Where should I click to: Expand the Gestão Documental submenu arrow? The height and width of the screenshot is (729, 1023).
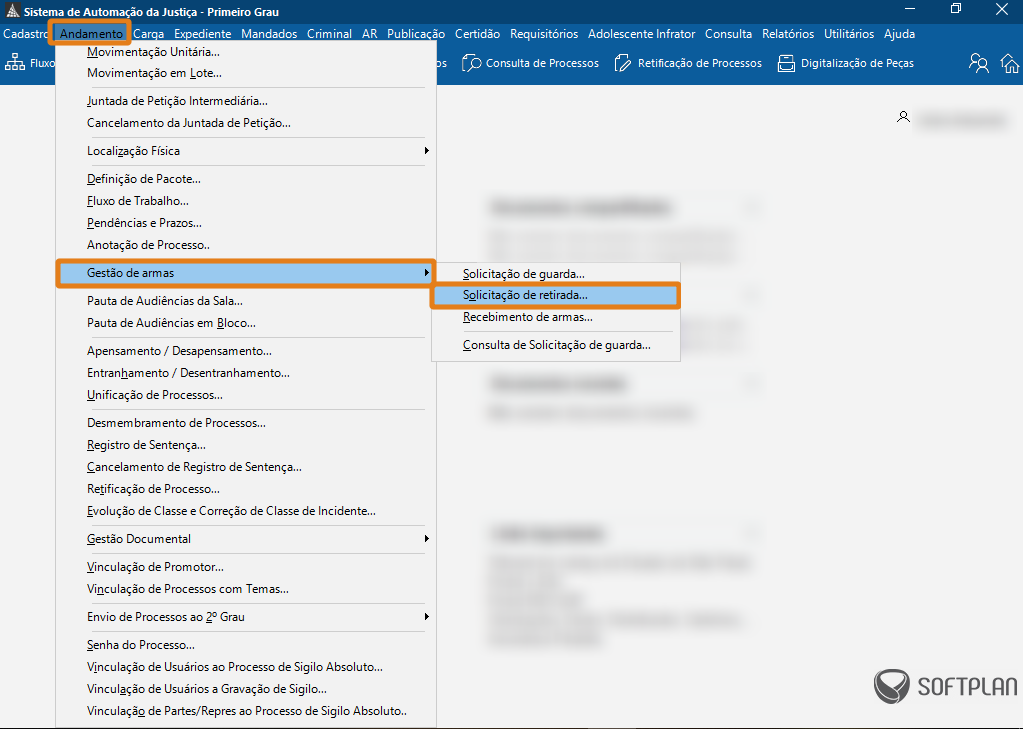[426, 539]
